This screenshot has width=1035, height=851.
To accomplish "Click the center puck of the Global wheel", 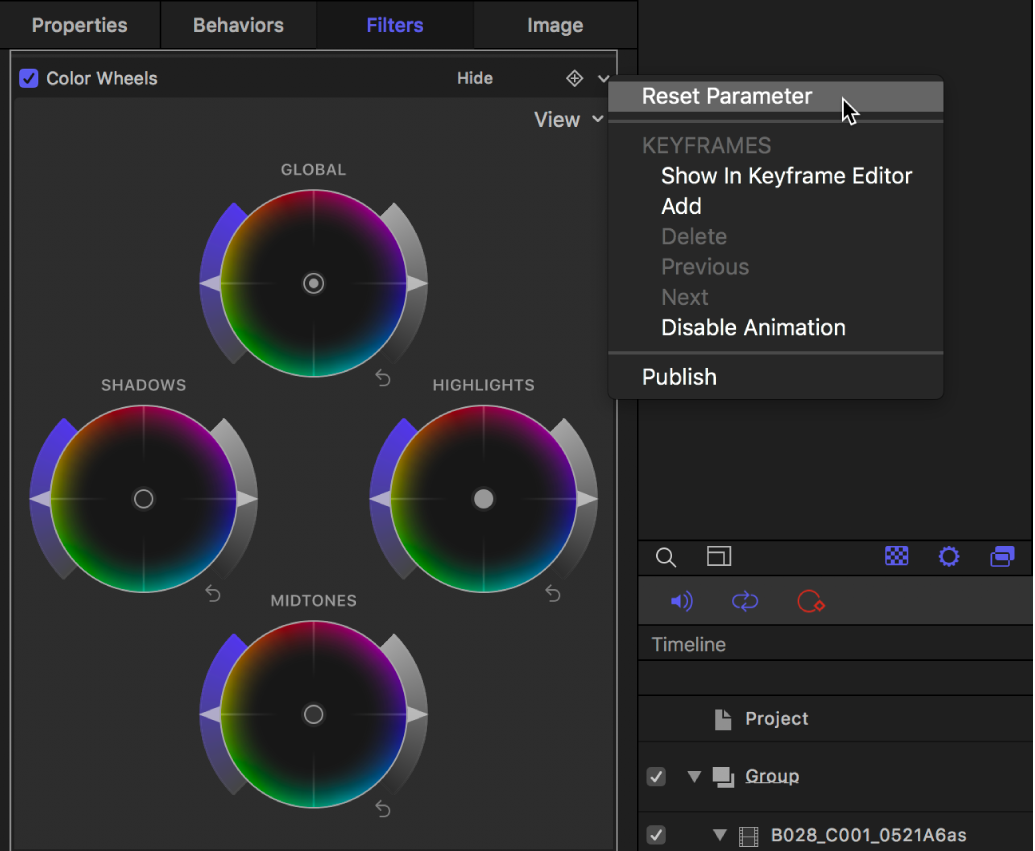I will tap(313, 283).
